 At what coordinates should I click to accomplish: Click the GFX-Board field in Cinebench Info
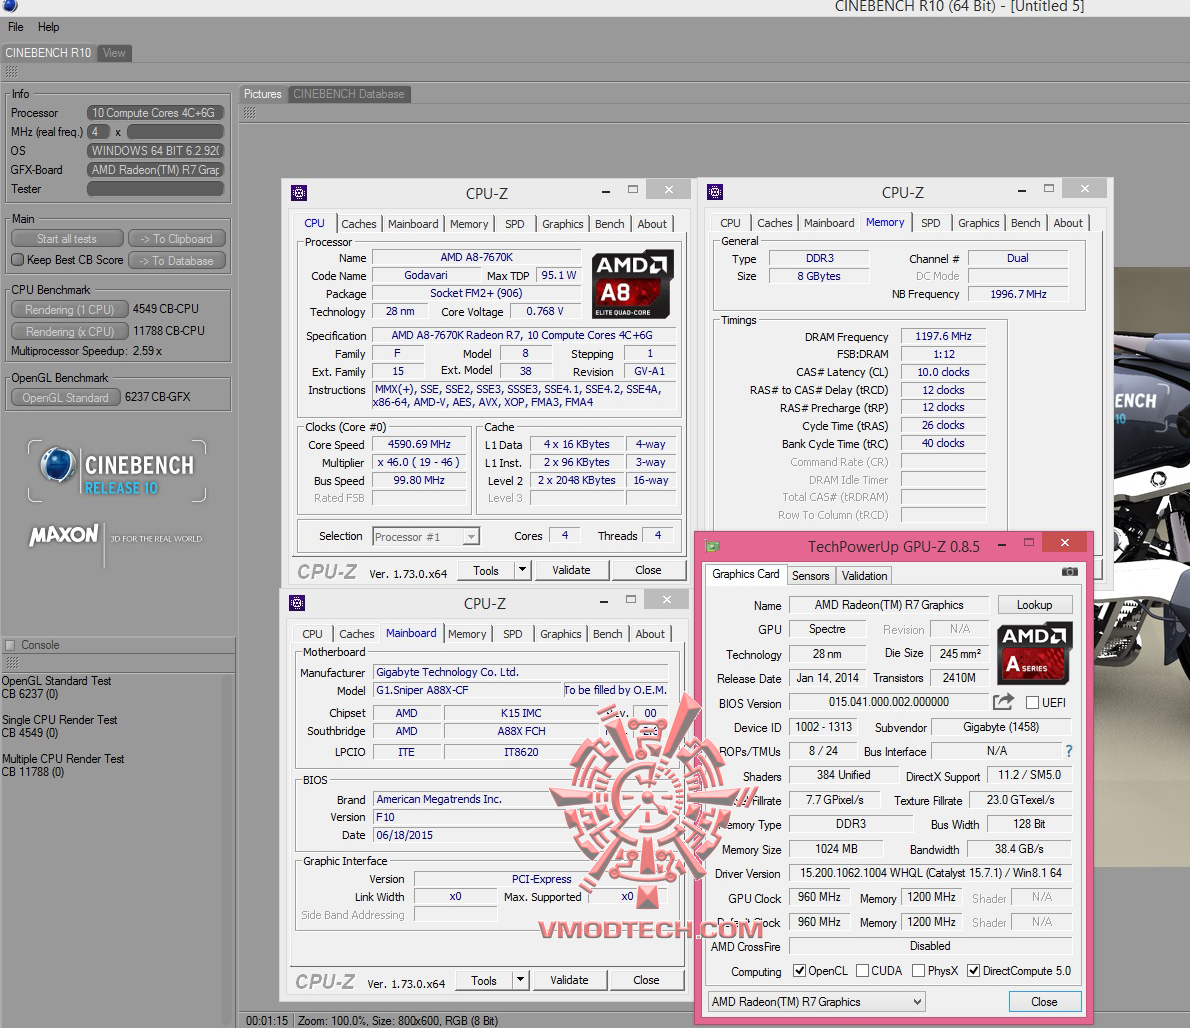156,170
